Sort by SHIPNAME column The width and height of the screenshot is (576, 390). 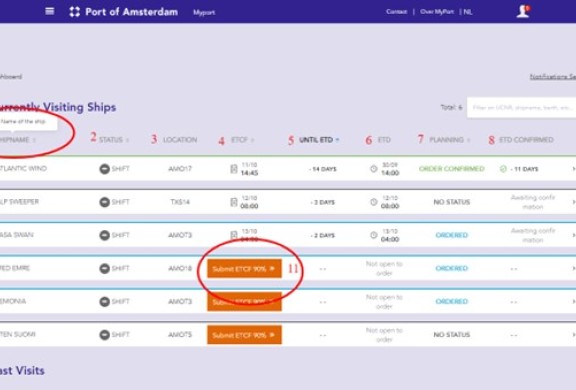coord(18,140)
